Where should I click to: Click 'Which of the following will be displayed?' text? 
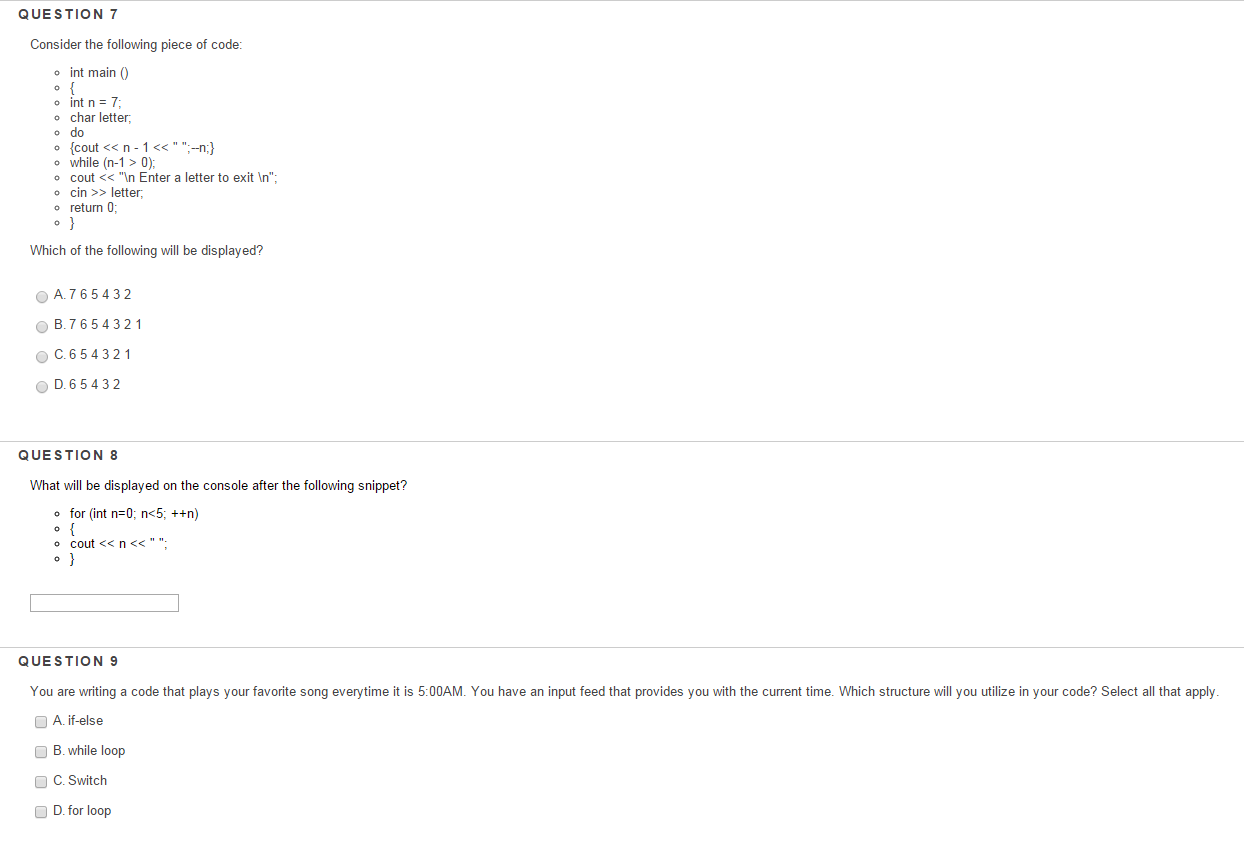coord(147,250)
